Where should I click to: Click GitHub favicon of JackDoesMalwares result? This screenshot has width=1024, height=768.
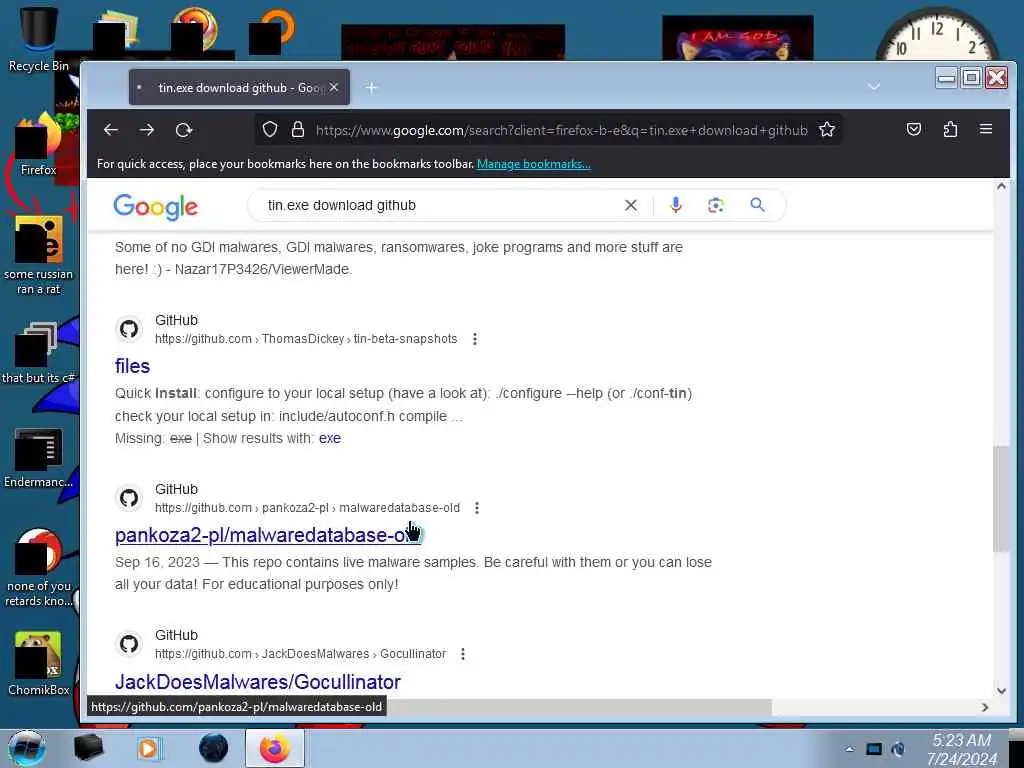pyautogui.click(x=129, y=644)
